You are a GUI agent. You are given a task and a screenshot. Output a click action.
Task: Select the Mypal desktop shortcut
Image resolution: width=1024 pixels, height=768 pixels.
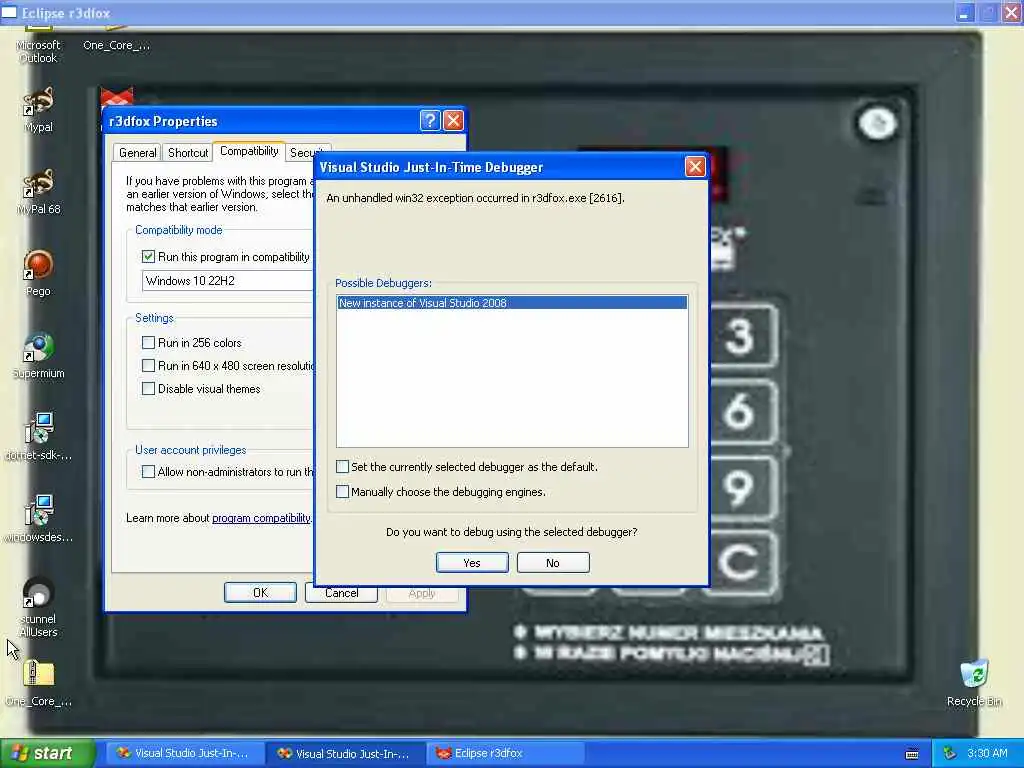pyautogui.click(x=39, y=110)
